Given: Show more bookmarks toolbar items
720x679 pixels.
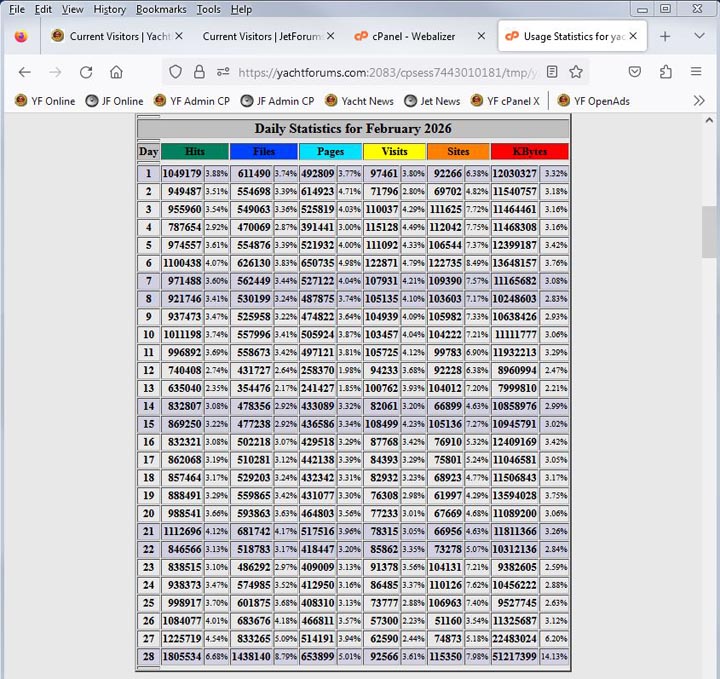Looking at the screenshot, I should (x=699, y=101).
